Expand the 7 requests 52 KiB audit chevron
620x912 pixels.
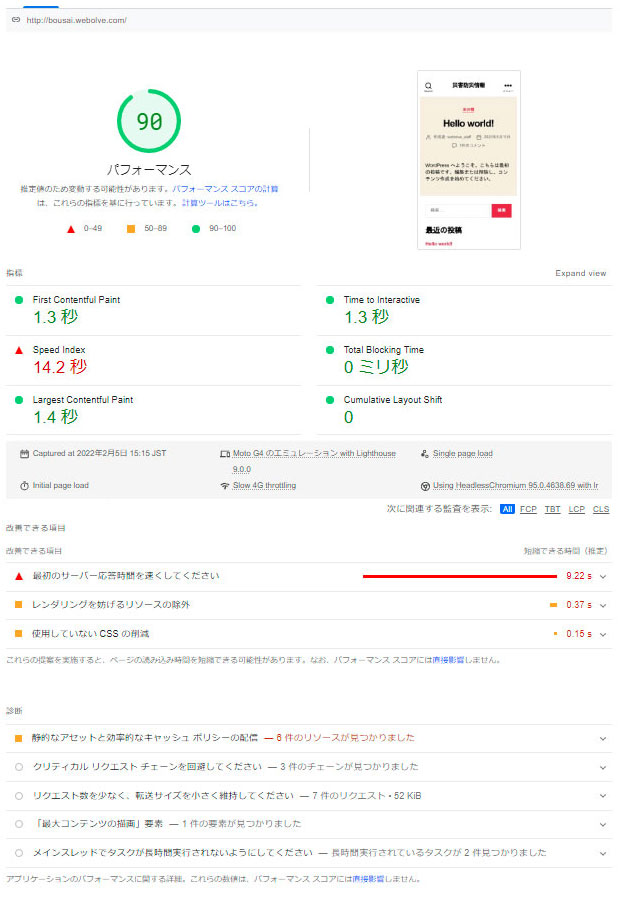(x=603, y=796)
